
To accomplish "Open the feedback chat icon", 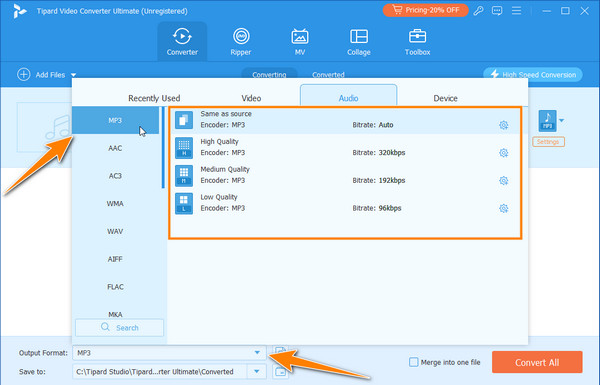I will point(497,11).
